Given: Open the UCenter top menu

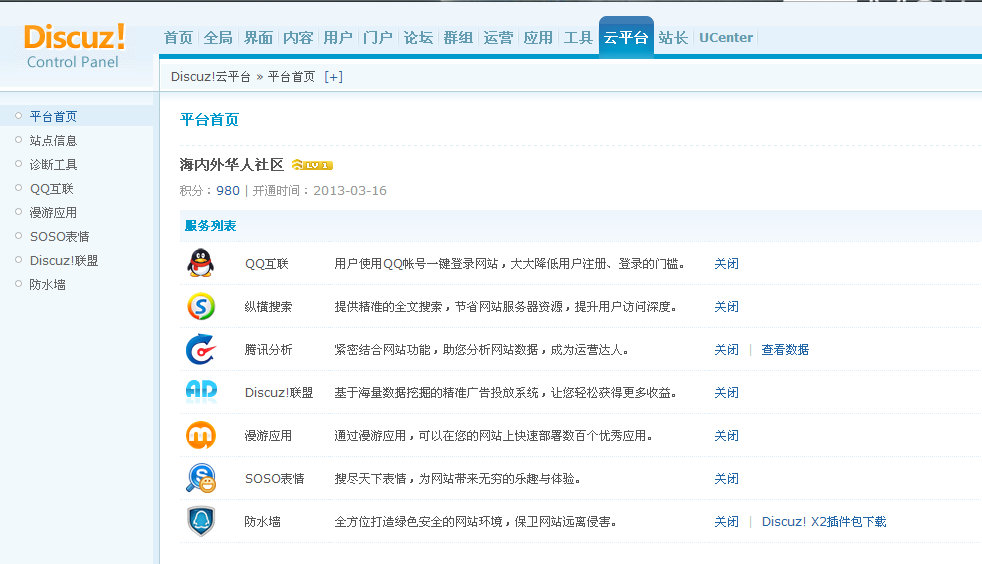Looking at the screenshot, I should (726, 38).
